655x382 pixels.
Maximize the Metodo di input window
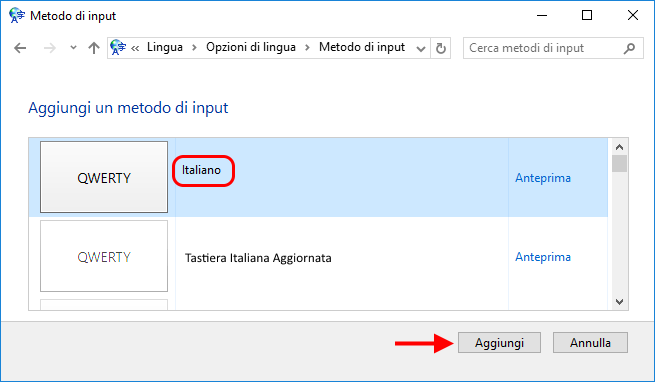tap(587, 15)
